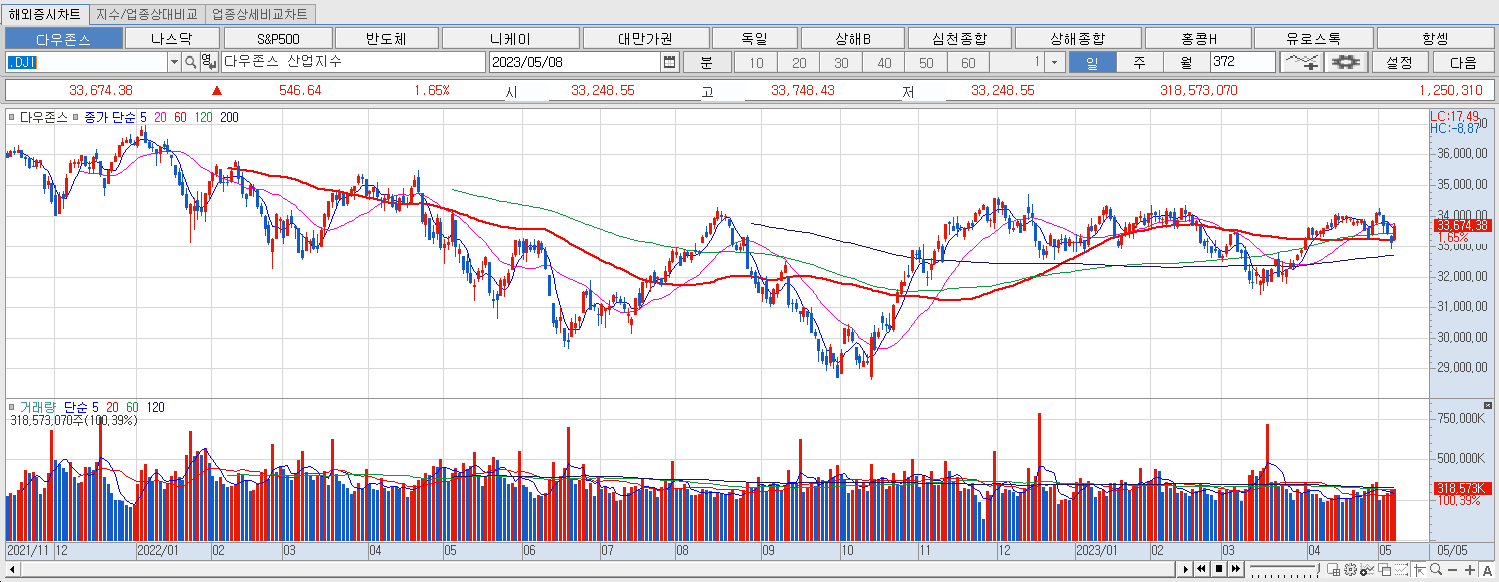Open the .DJI symbol dropdown arrow
Viewport: 1499px width, 582px height.
(174, 61)
